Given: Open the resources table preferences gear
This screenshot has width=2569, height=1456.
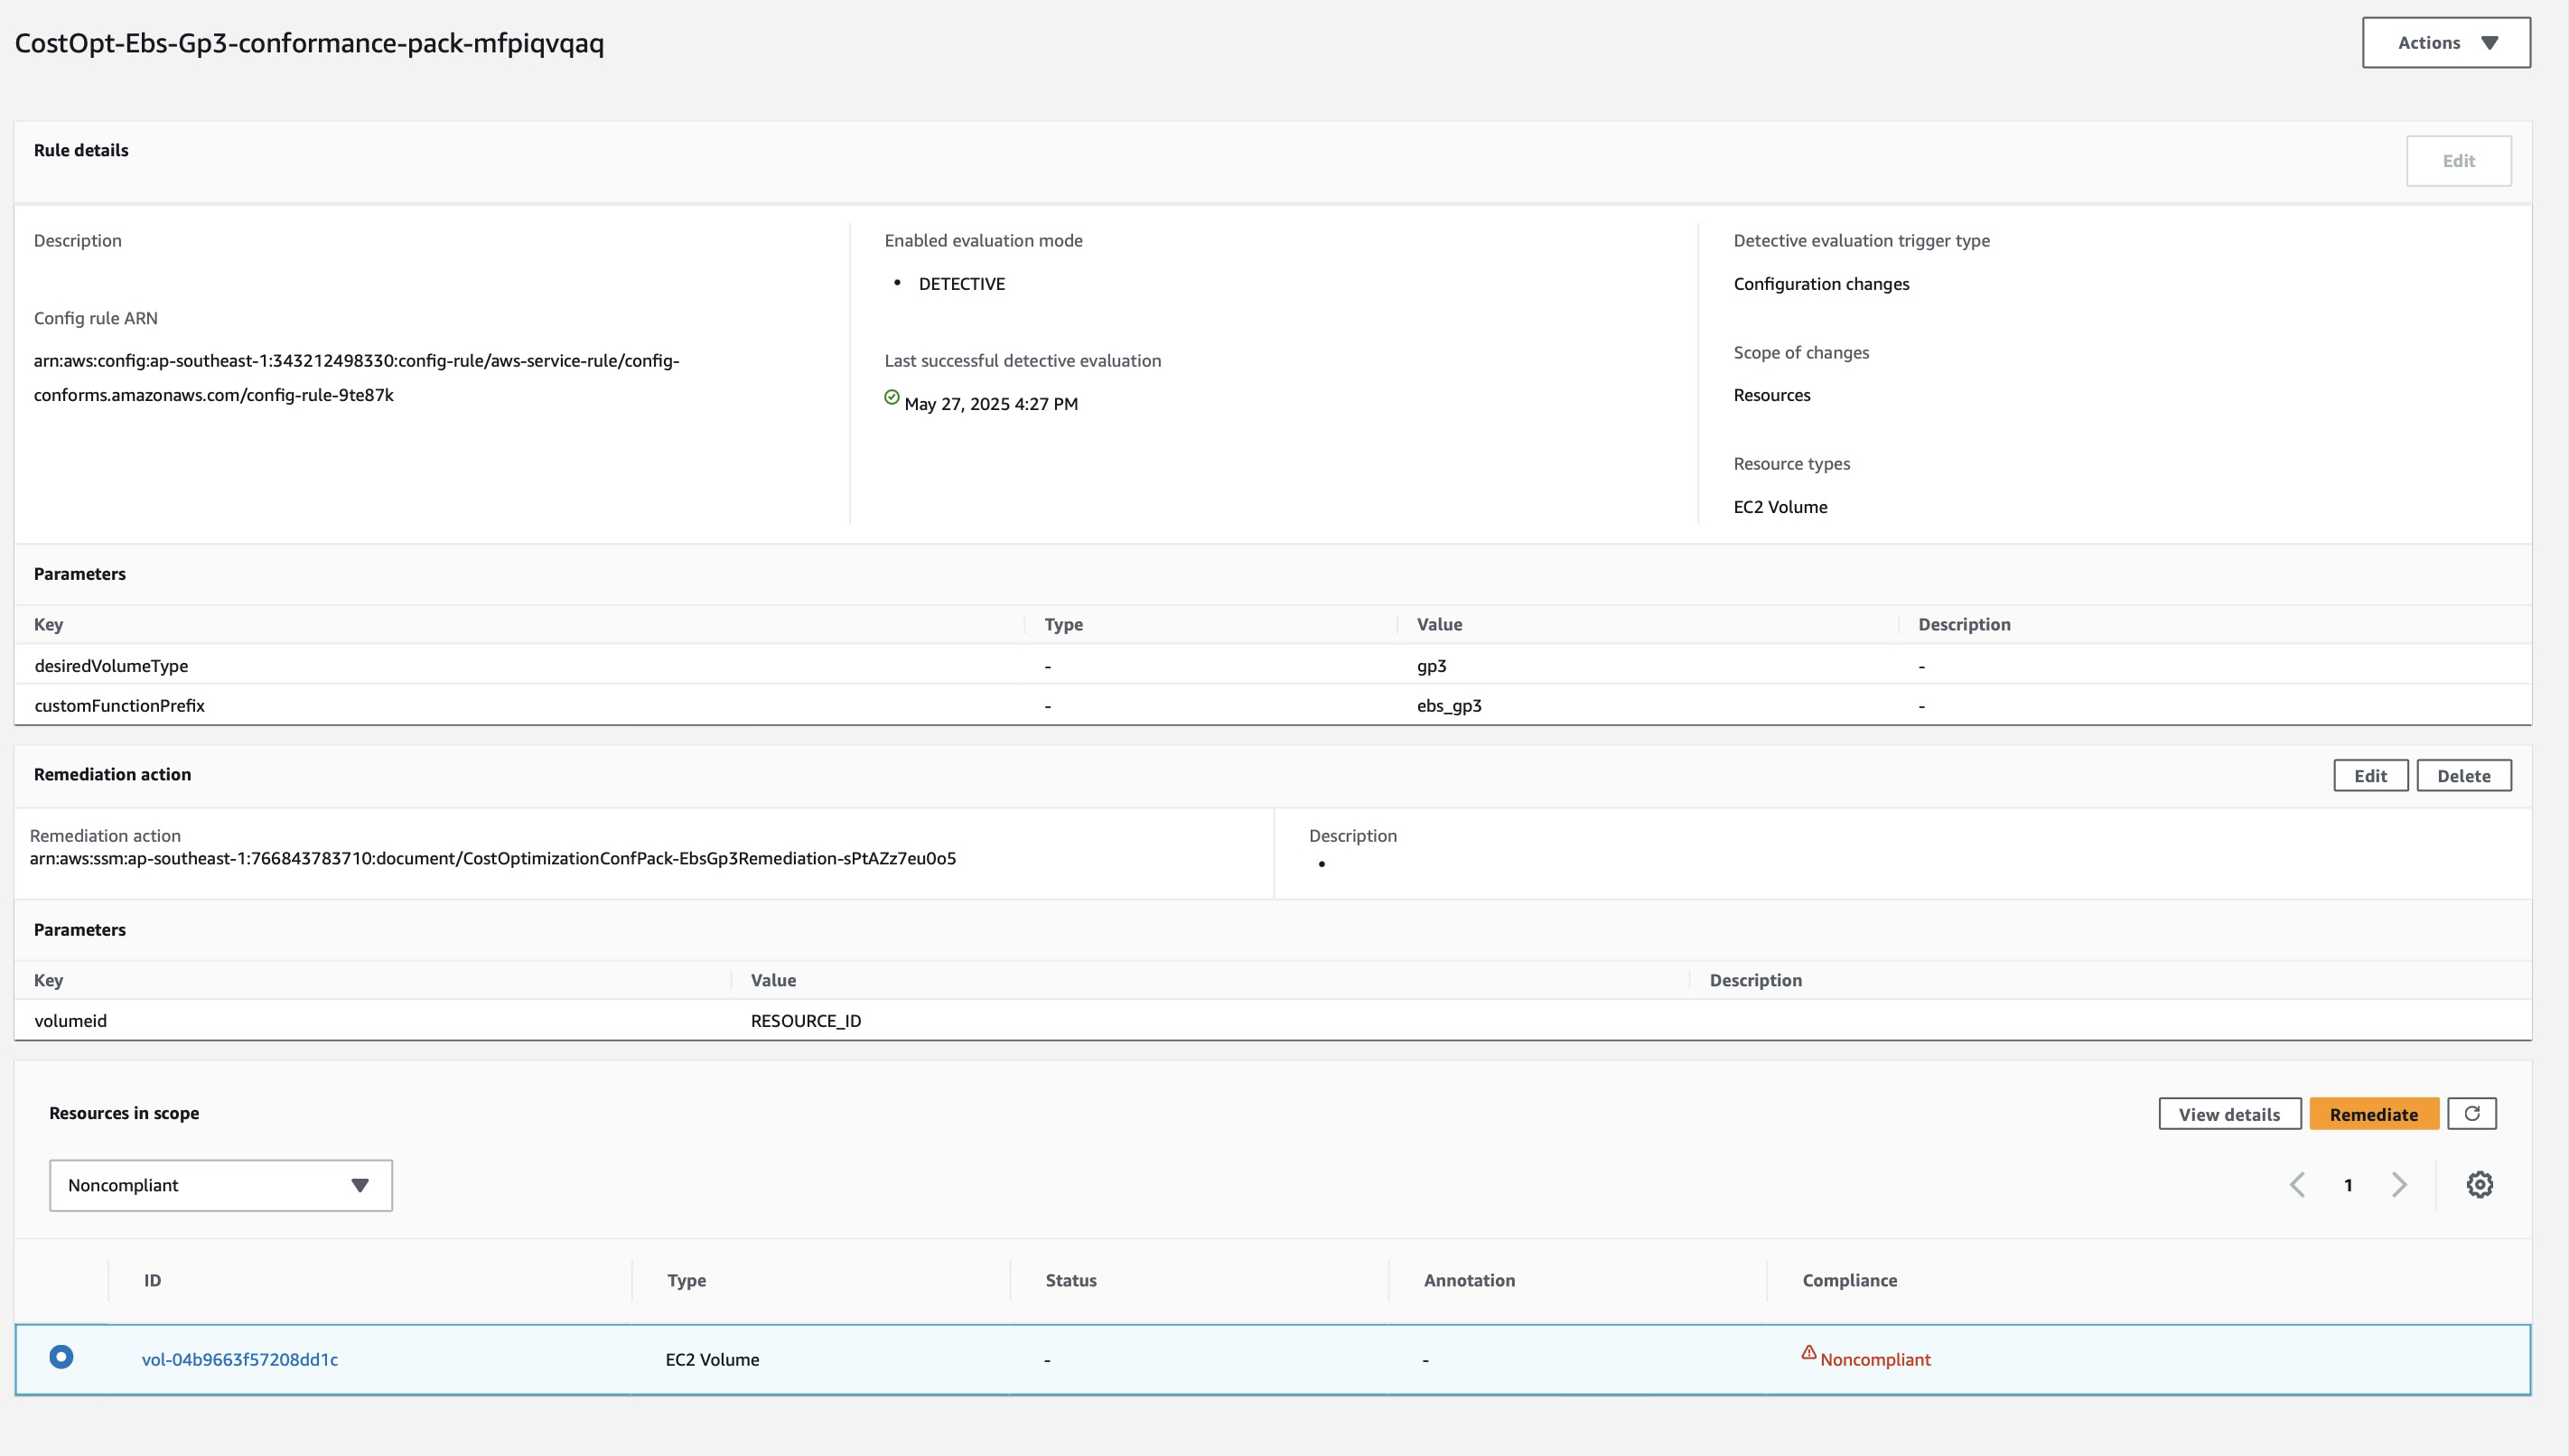Looking at the screenshot, I should point(2479,1184).
